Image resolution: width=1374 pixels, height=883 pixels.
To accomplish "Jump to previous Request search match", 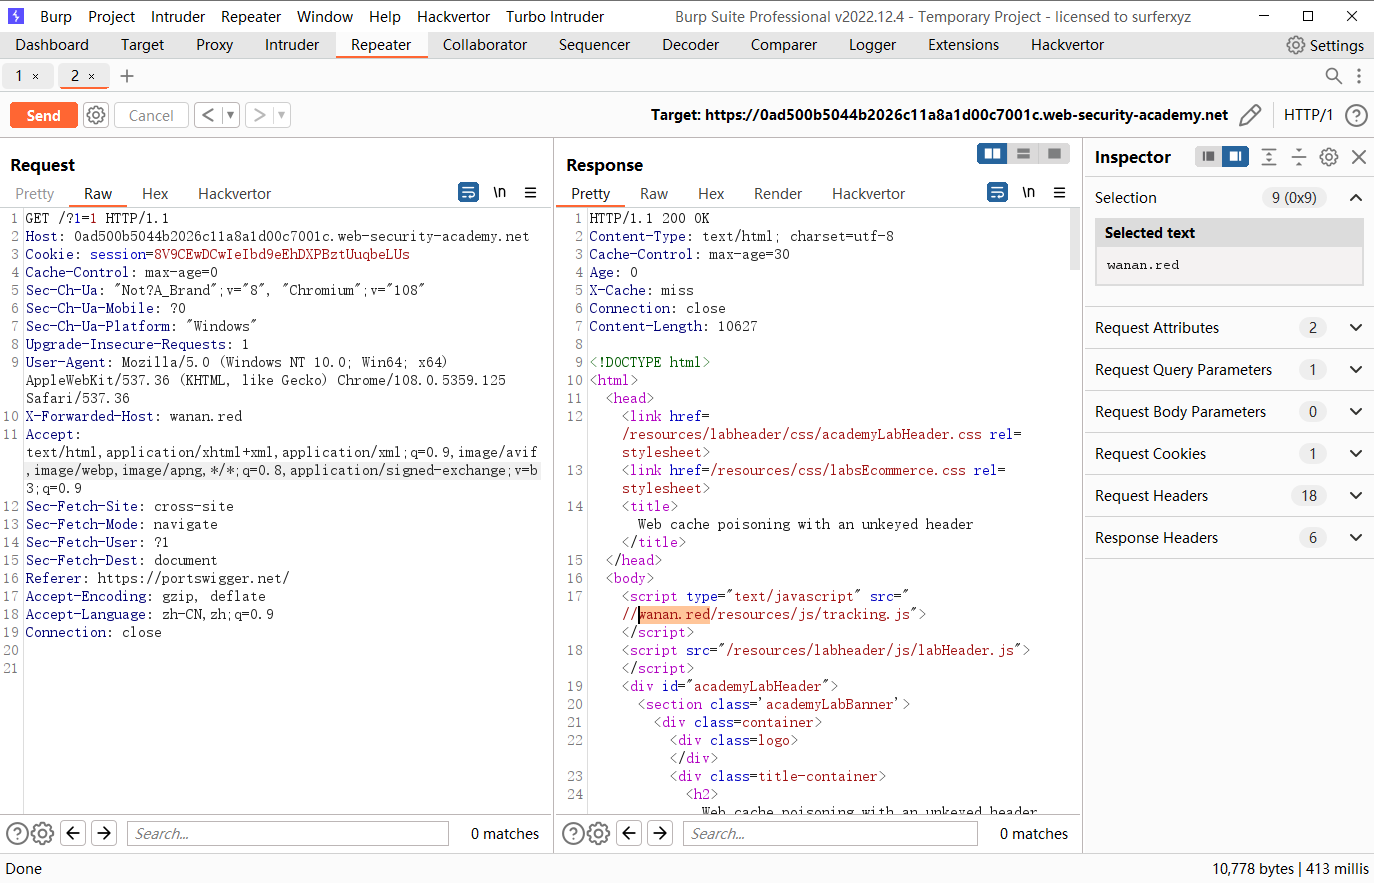I will [73, 833].
